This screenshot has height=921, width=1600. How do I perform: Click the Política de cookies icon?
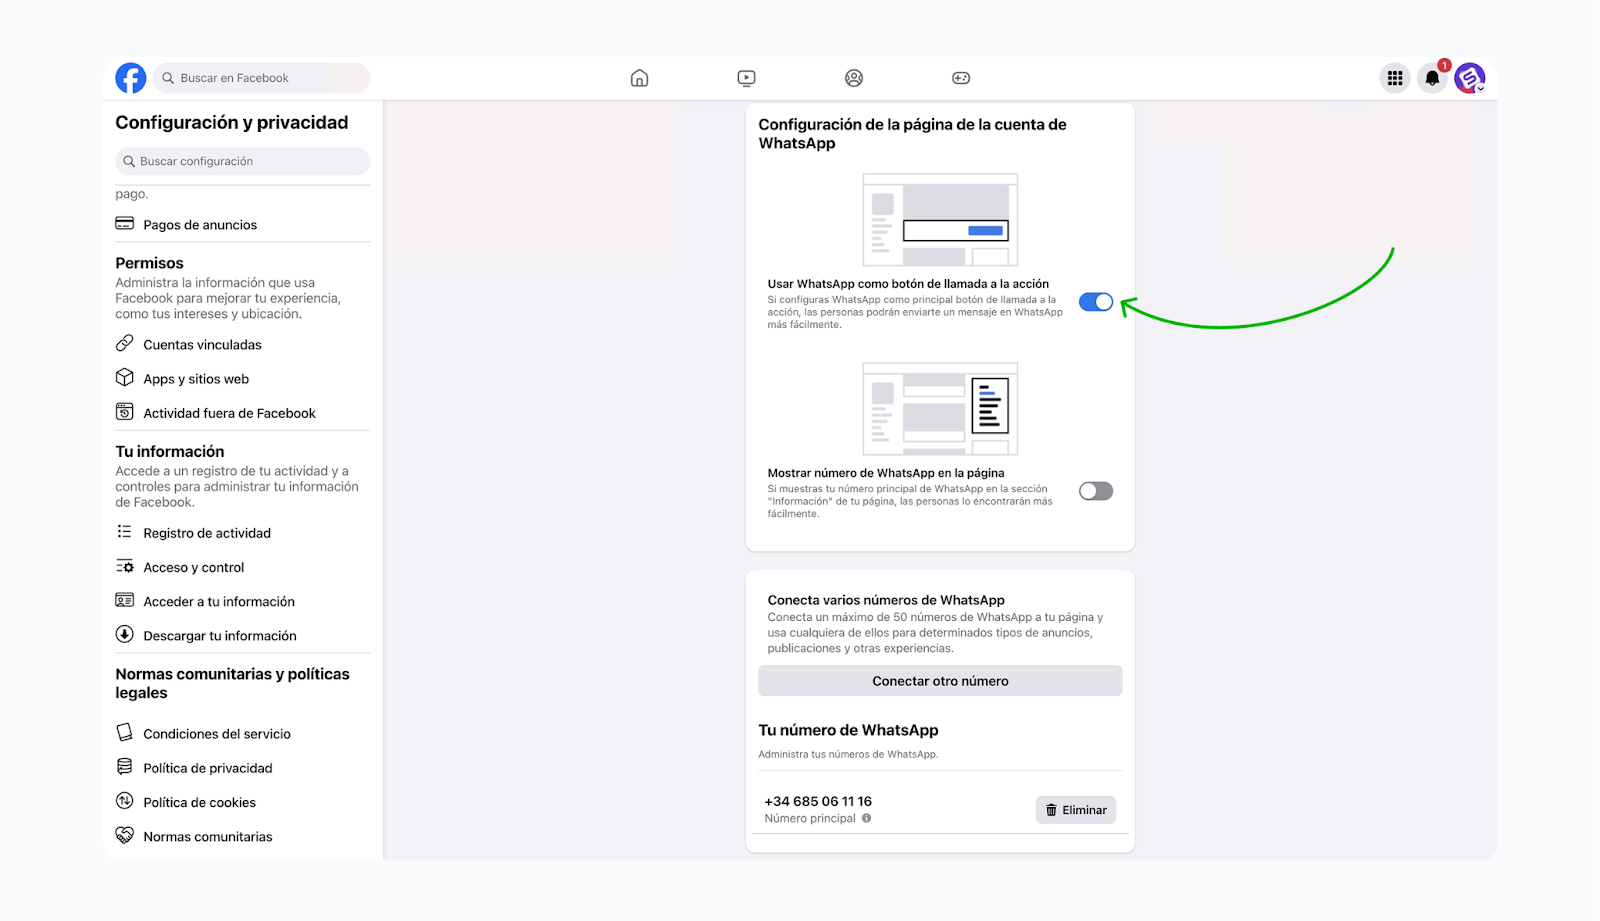pyautogui.click(x=125, y=801)
